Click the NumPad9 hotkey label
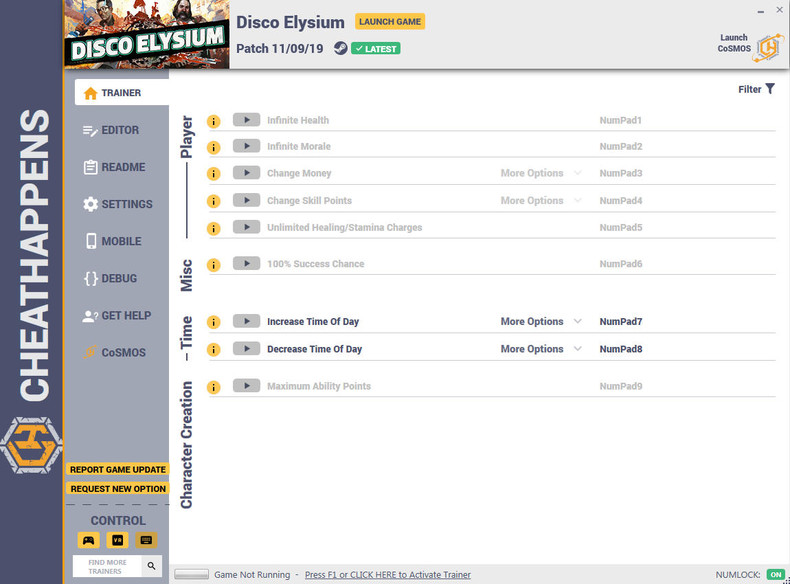The height and width of the screenshot is (584, 790). coord(621,386)
